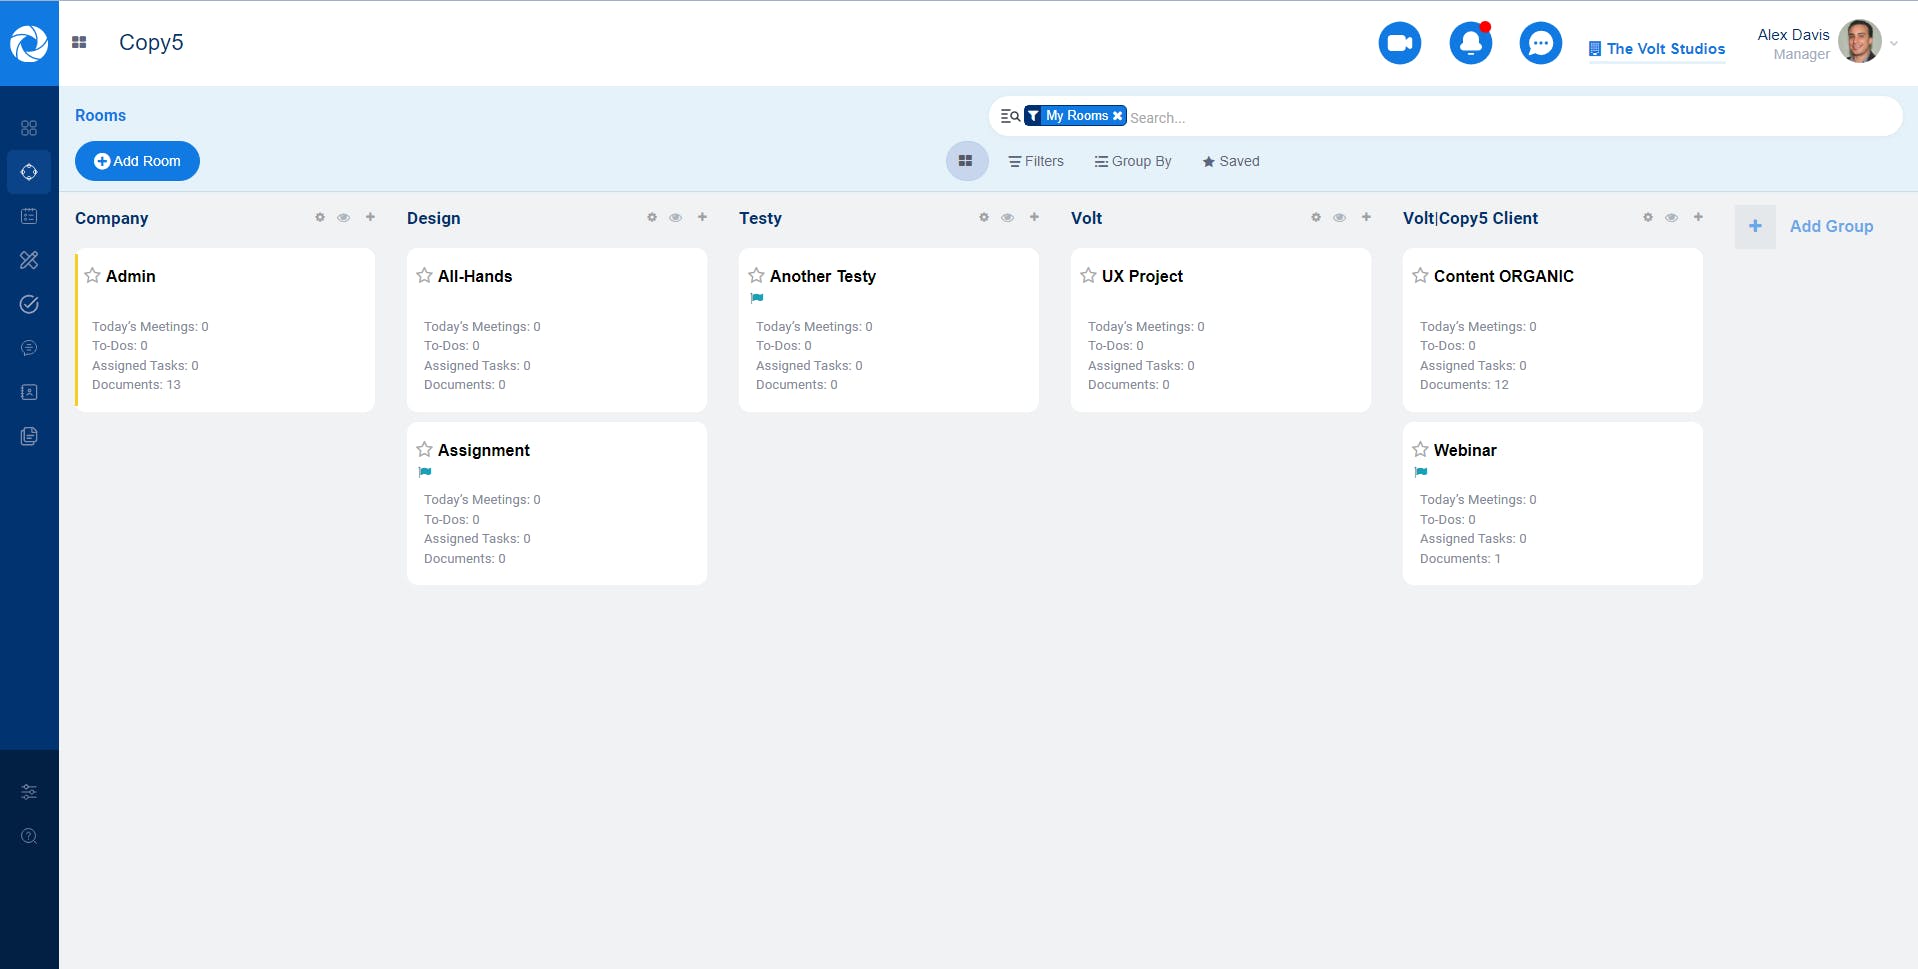Open settings gear for Company group

pyautogui.click(x=320, y=217)
